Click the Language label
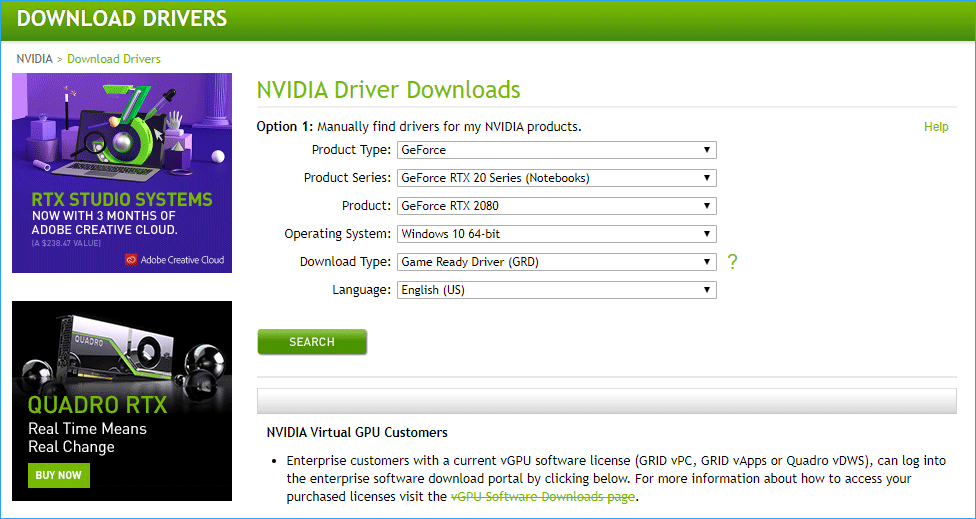Image resolution: width=976 pixels, height=519 pixels. click(362, 290)
